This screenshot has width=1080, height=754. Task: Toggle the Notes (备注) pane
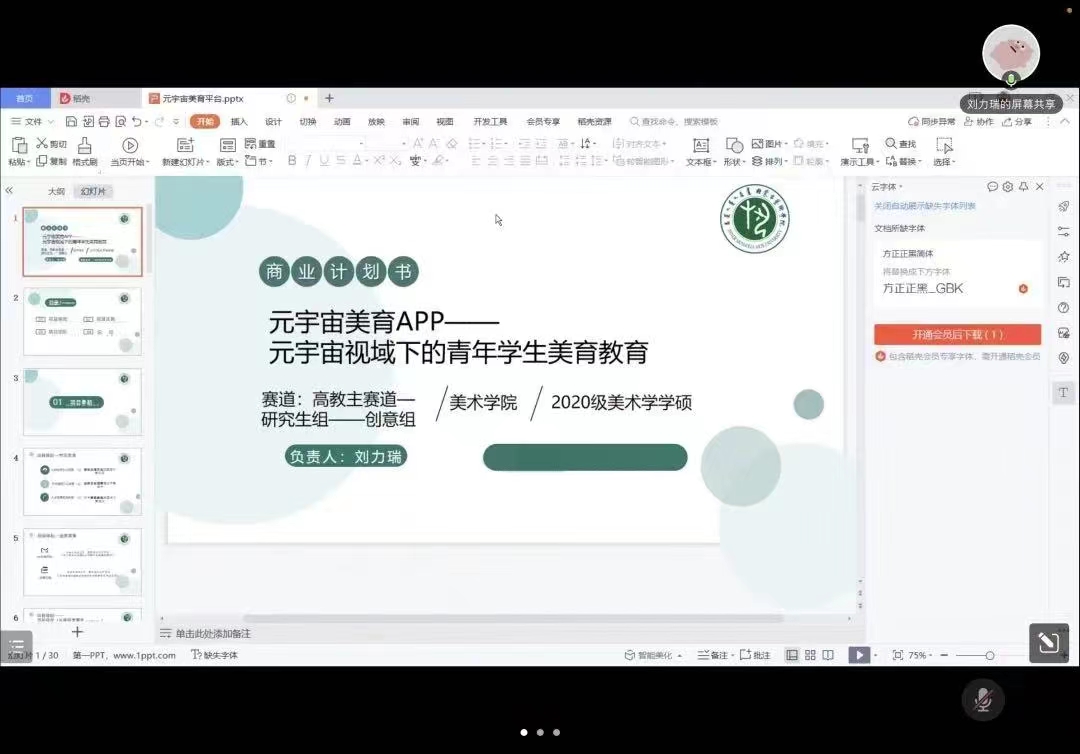tap(713, 655)
